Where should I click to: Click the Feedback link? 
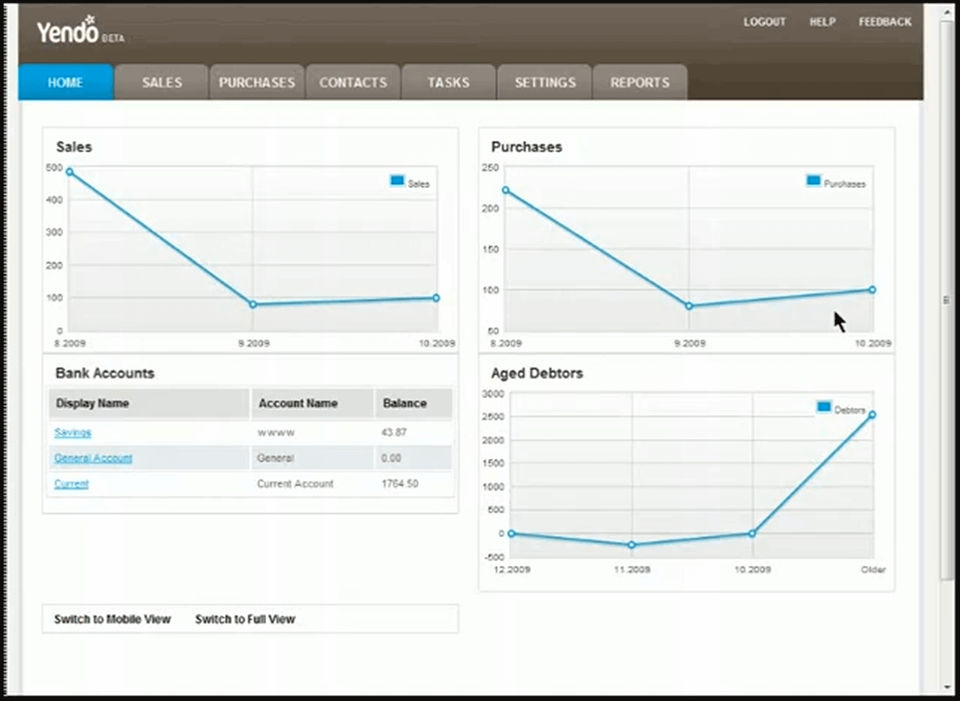pos(885,22)
